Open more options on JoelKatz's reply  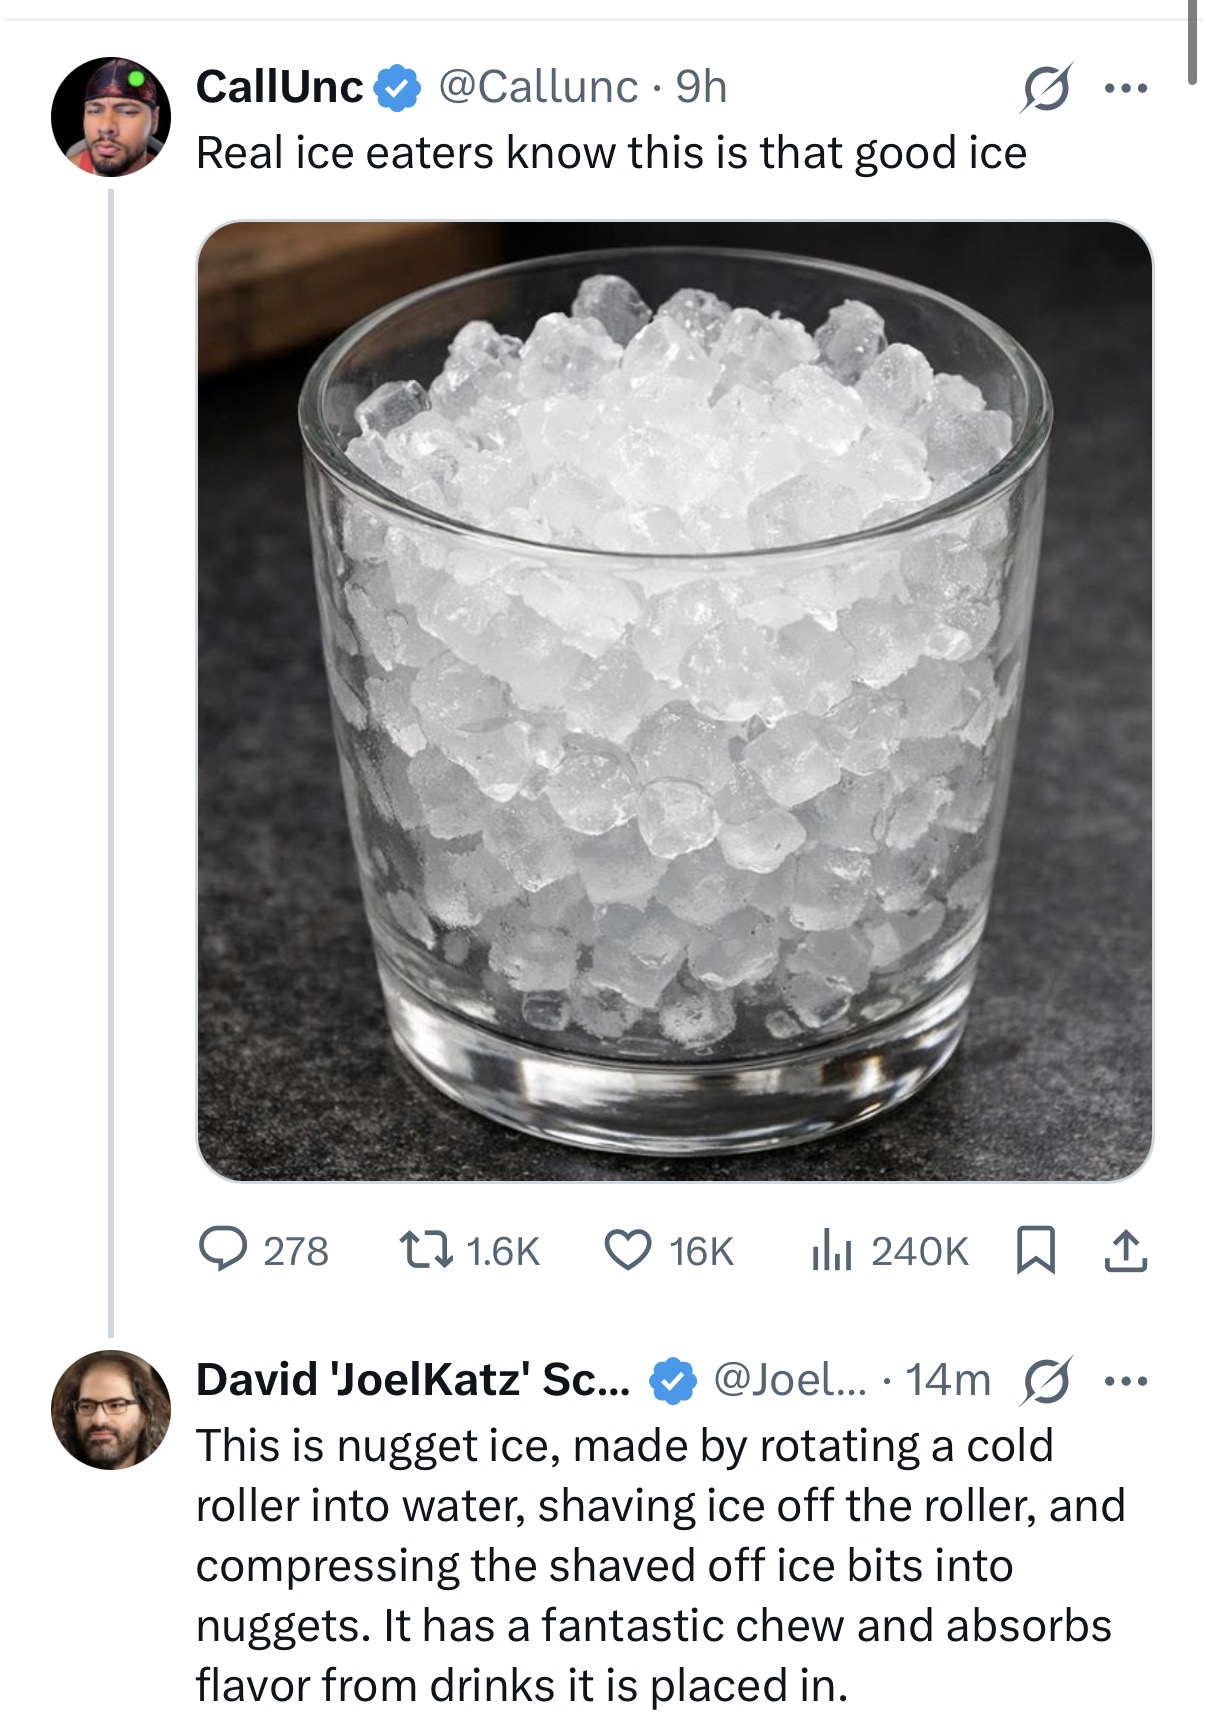[x=1126, y=1381]
